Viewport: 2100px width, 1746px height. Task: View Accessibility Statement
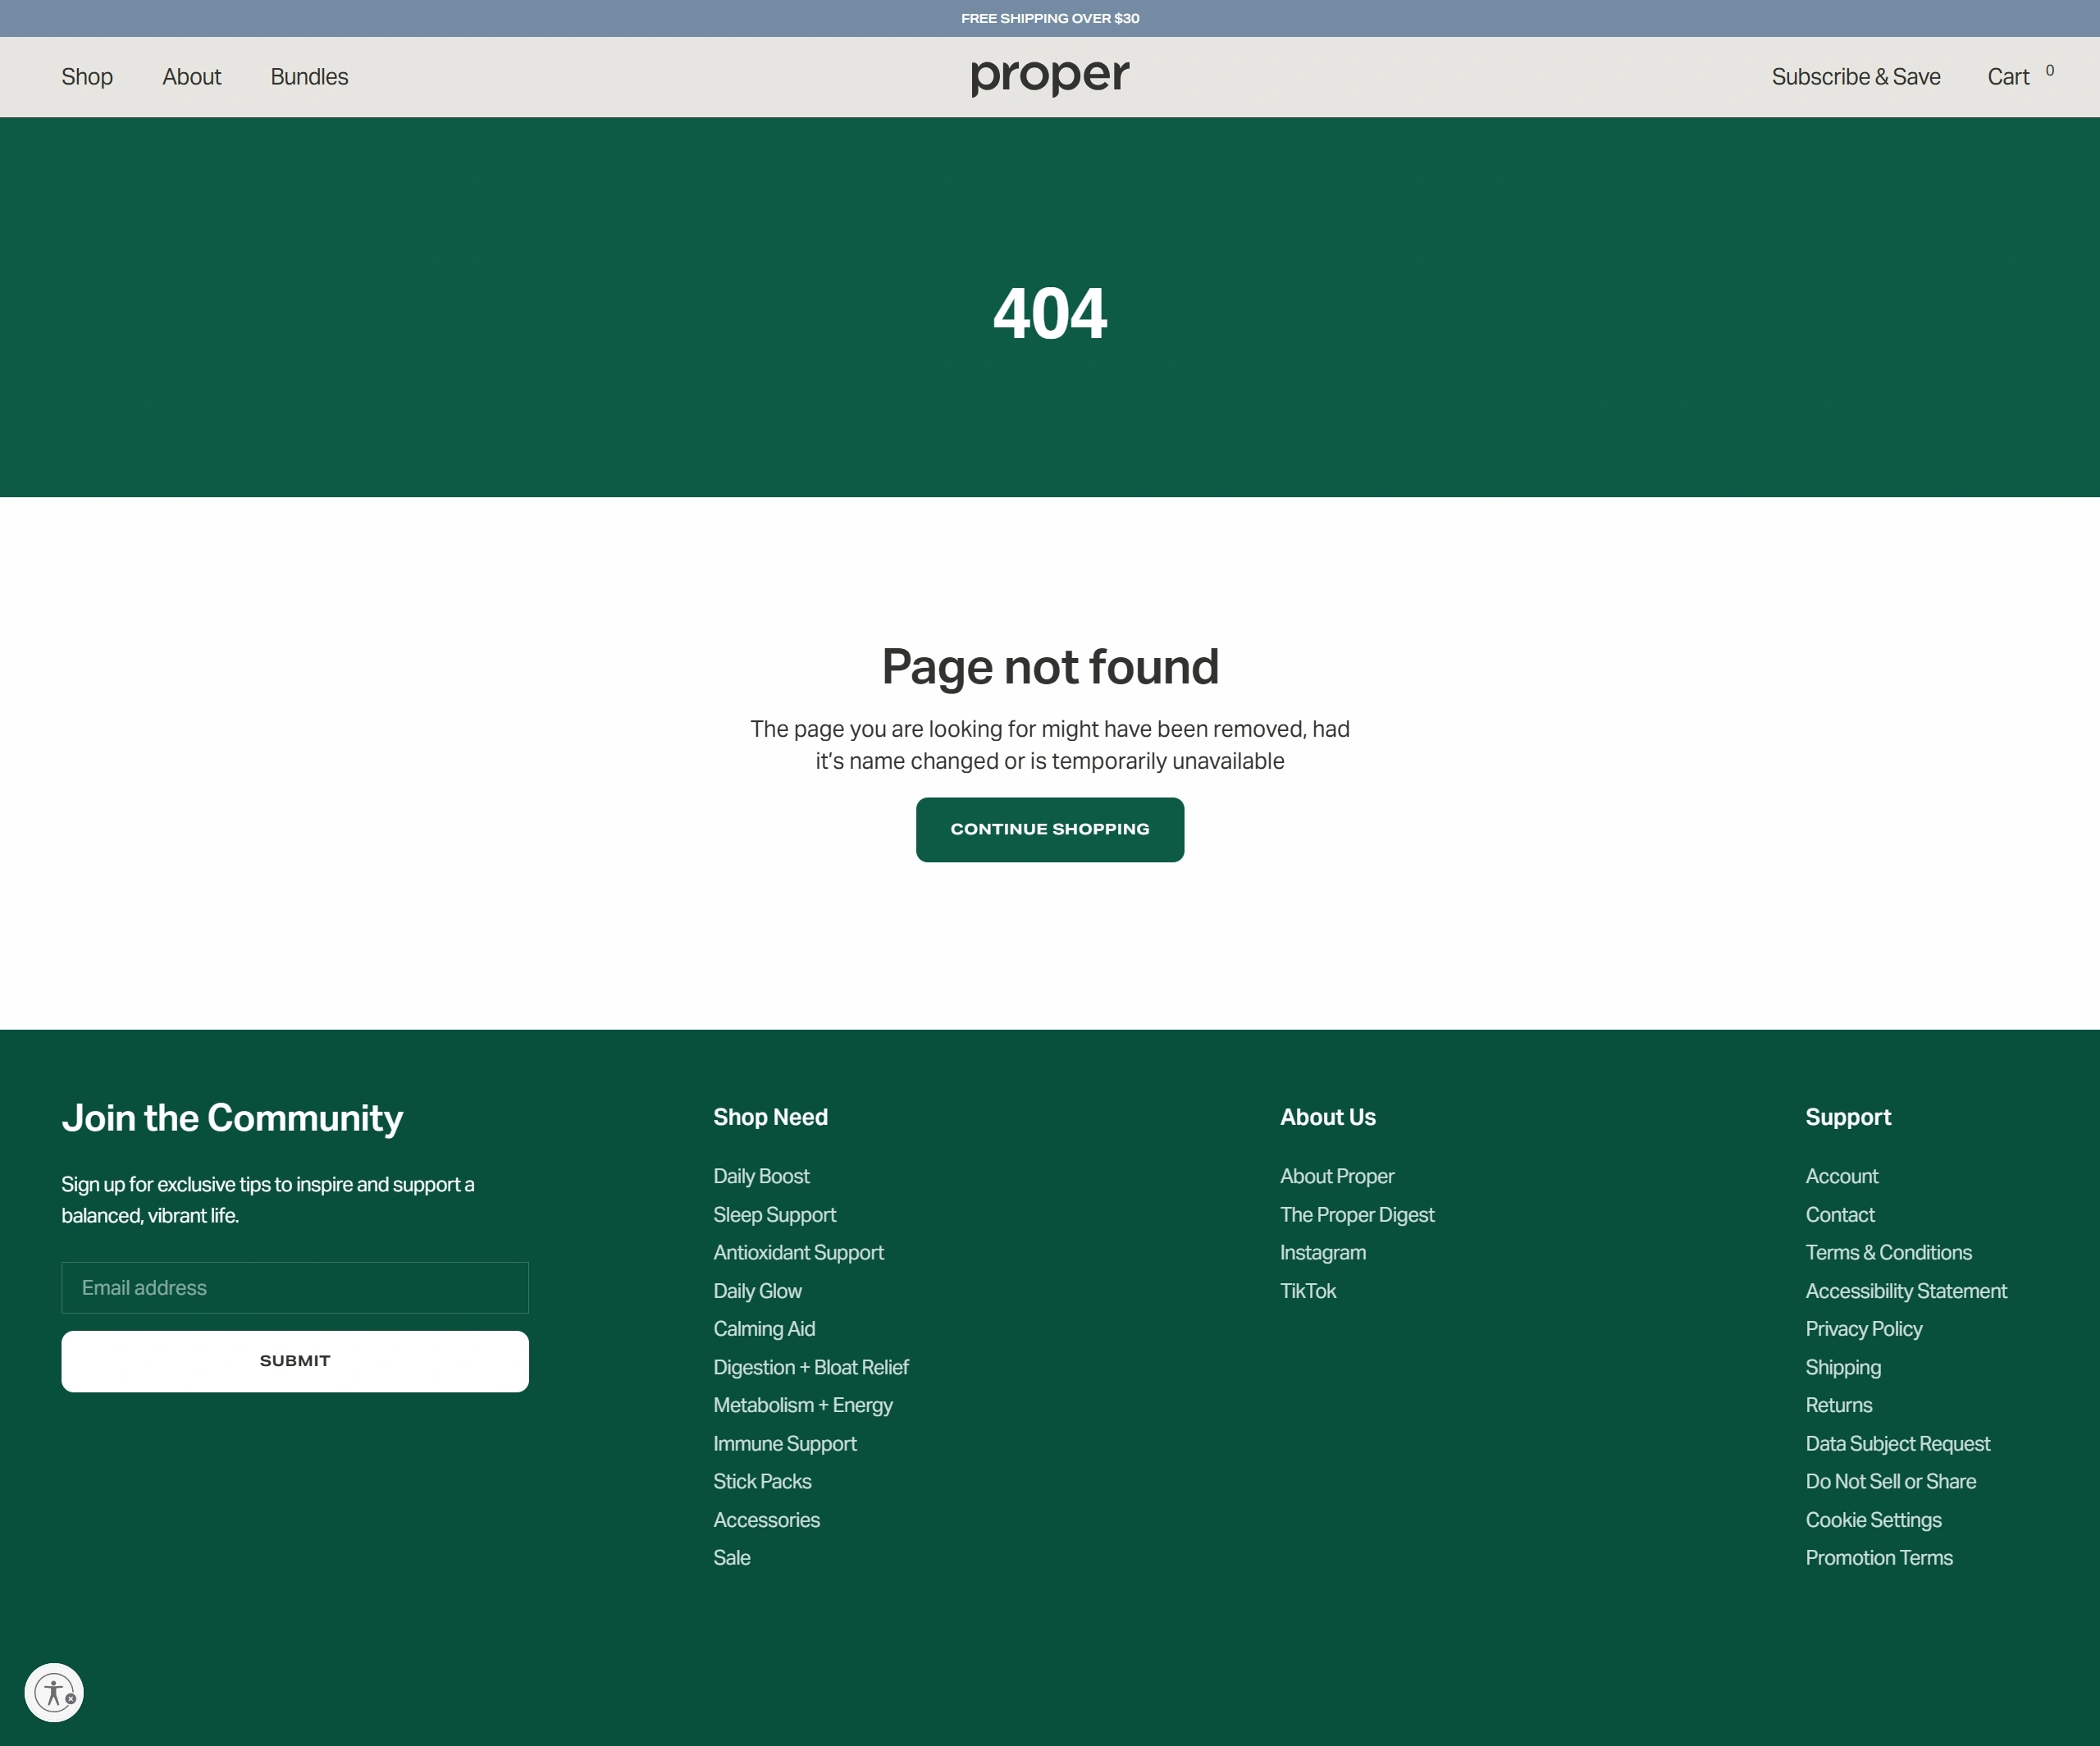(1905, 1291)
